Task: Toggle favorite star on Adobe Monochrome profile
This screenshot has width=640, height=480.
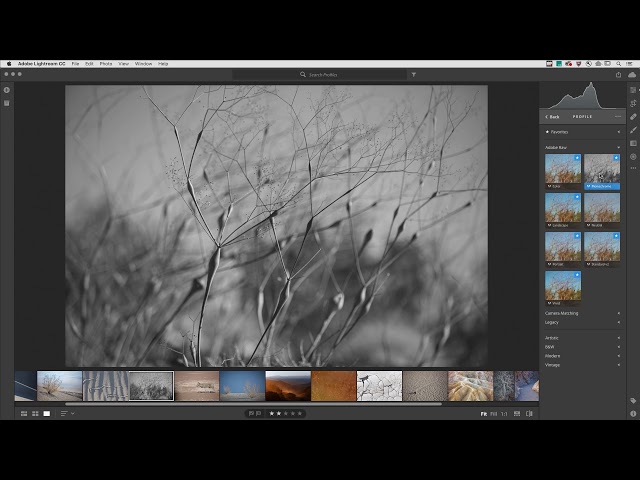Action: [x=615, y=158]
